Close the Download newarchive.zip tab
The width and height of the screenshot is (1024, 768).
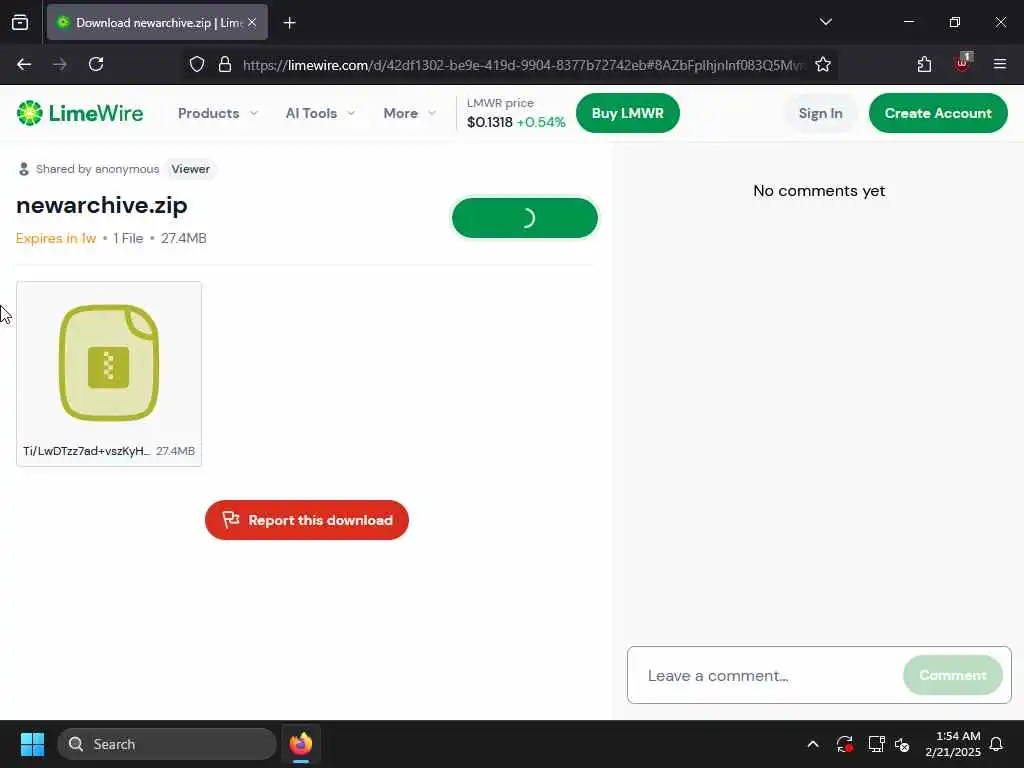tap(252, 22)
